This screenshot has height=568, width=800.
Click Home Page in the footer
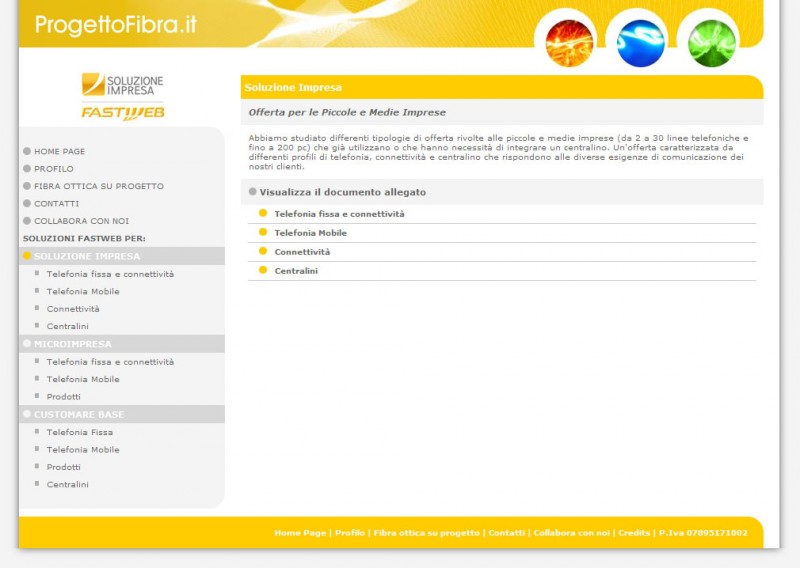point(300,533)
